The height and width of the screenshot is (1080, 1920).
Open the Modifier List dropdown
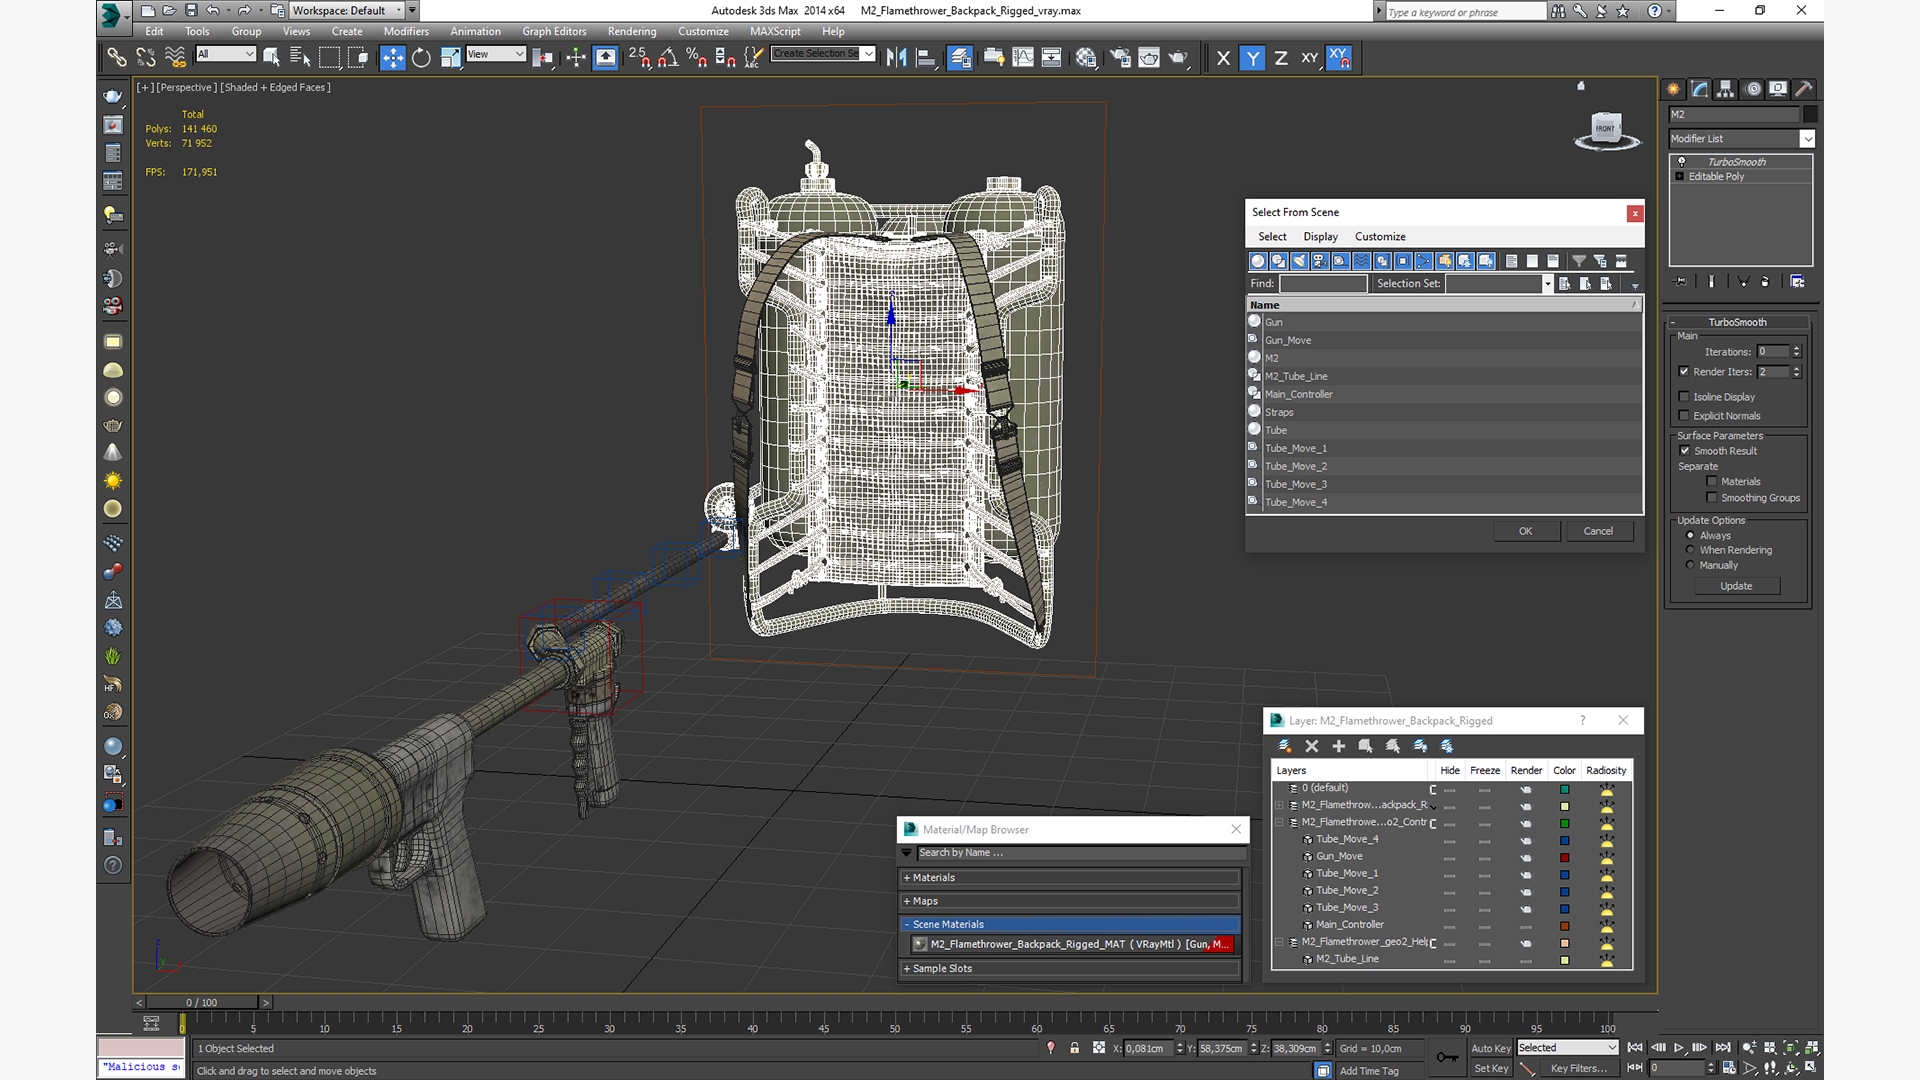click(1807, 138)
